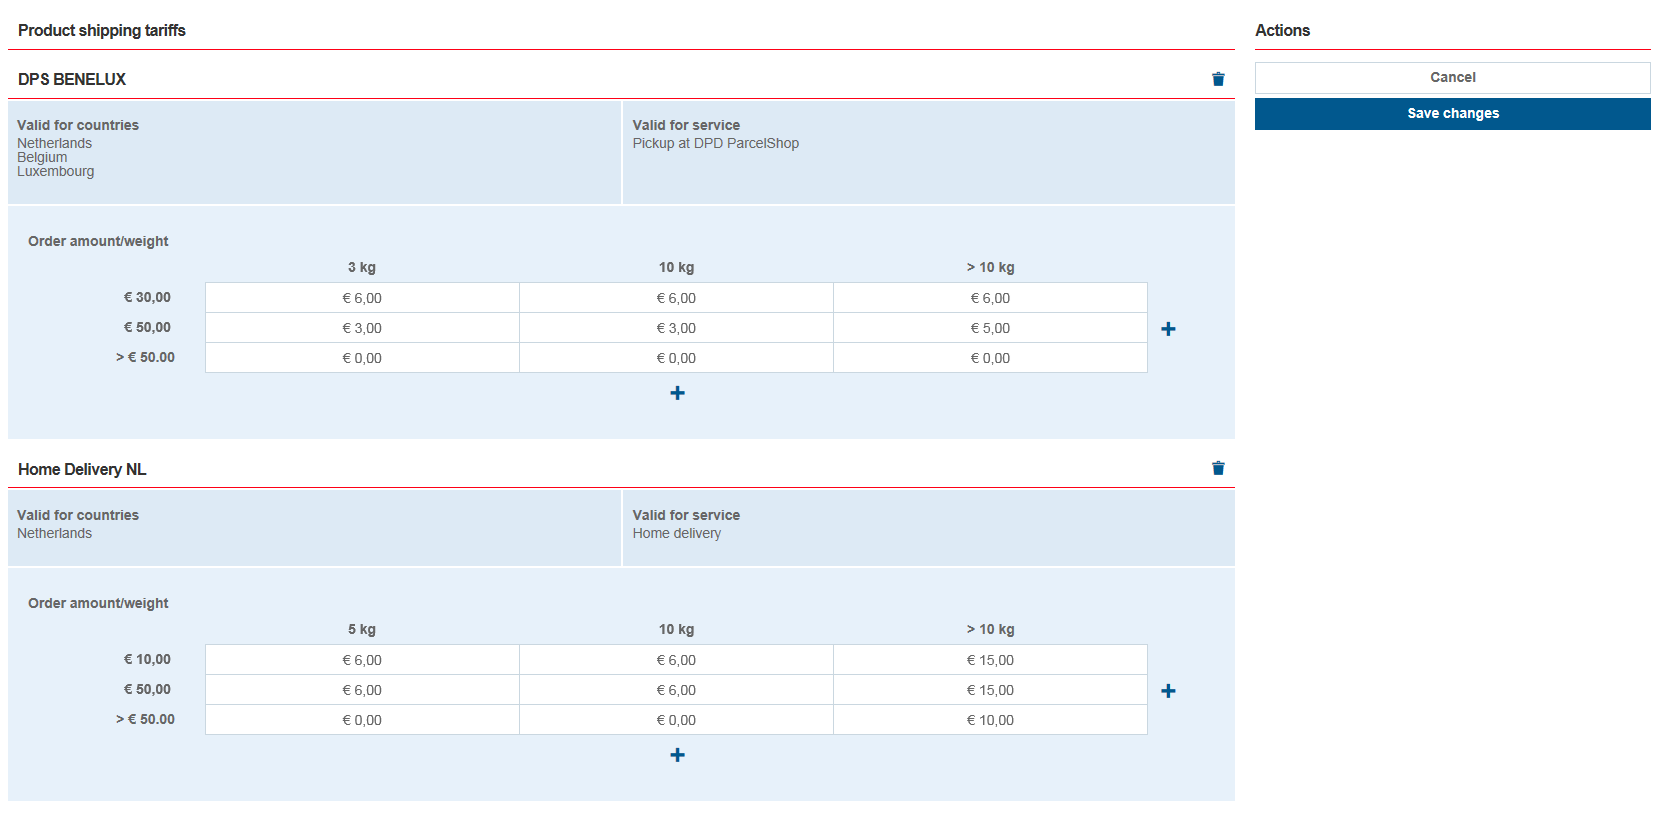The width and height of the screenshot is (1659, 813).
Task: Edit DPS BENELUX > € 50.00 / > 10 kg cell
Action: (x=990, y=358)
